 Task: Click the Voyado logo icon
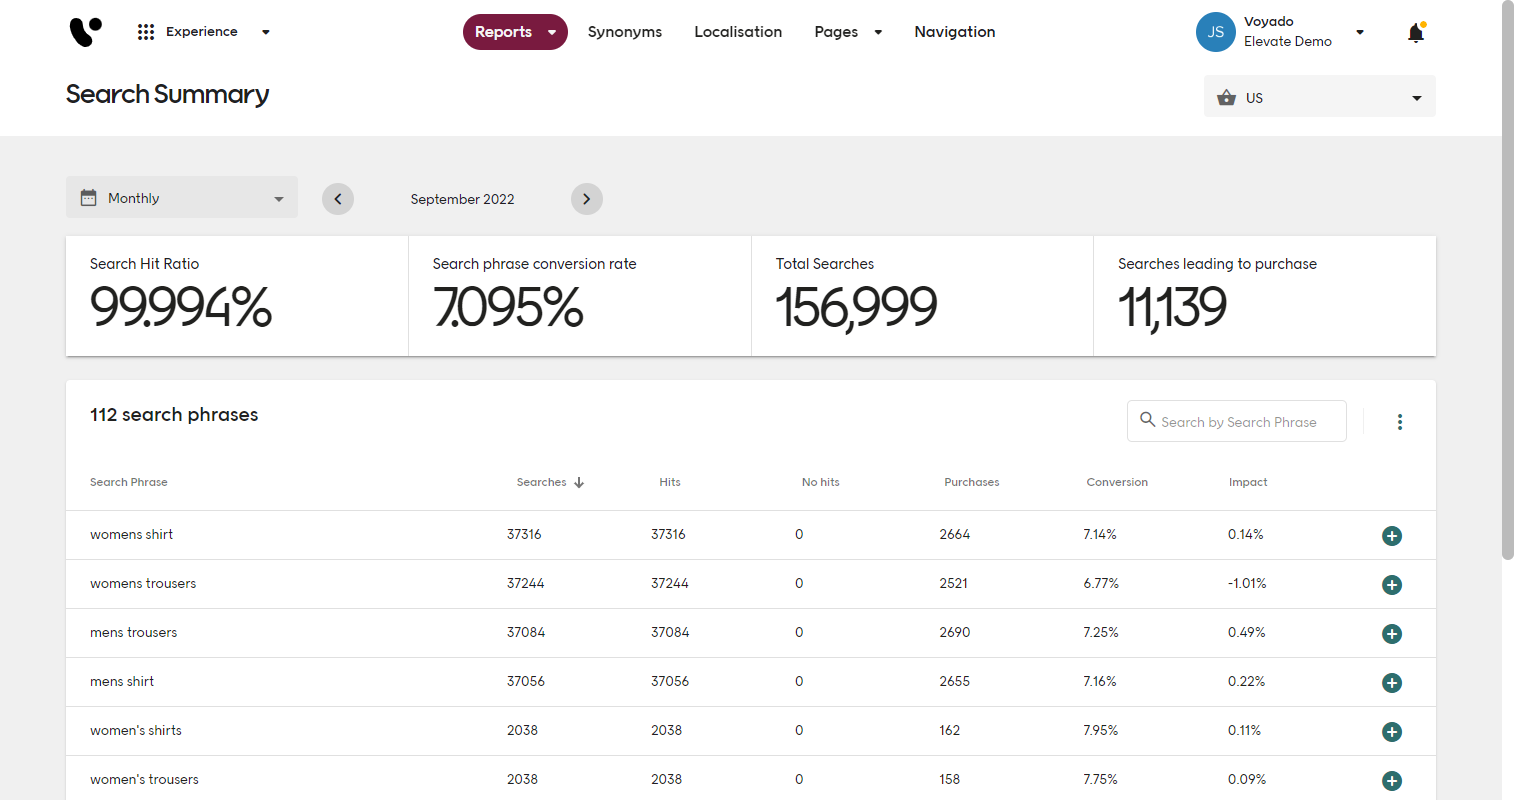86,32
